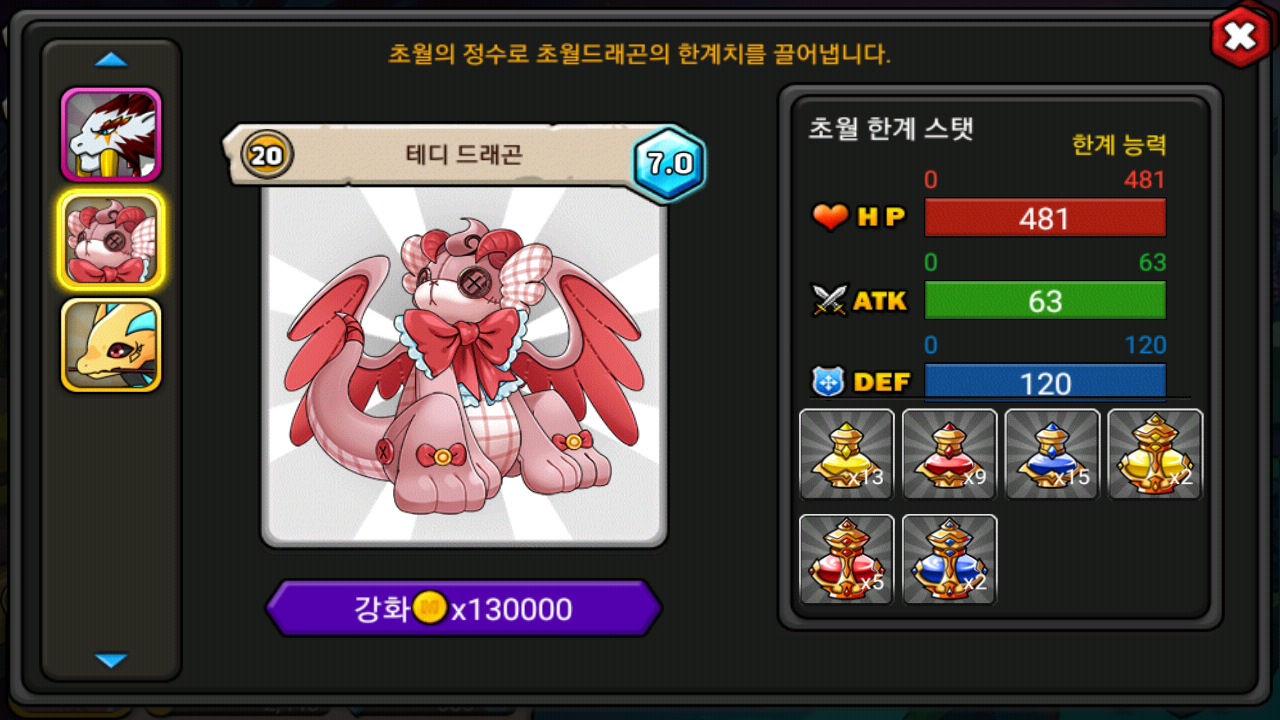Tap the blue DEF 120 bar
The height and width of the screenshot is (720, 1280).
(1045, 382)
